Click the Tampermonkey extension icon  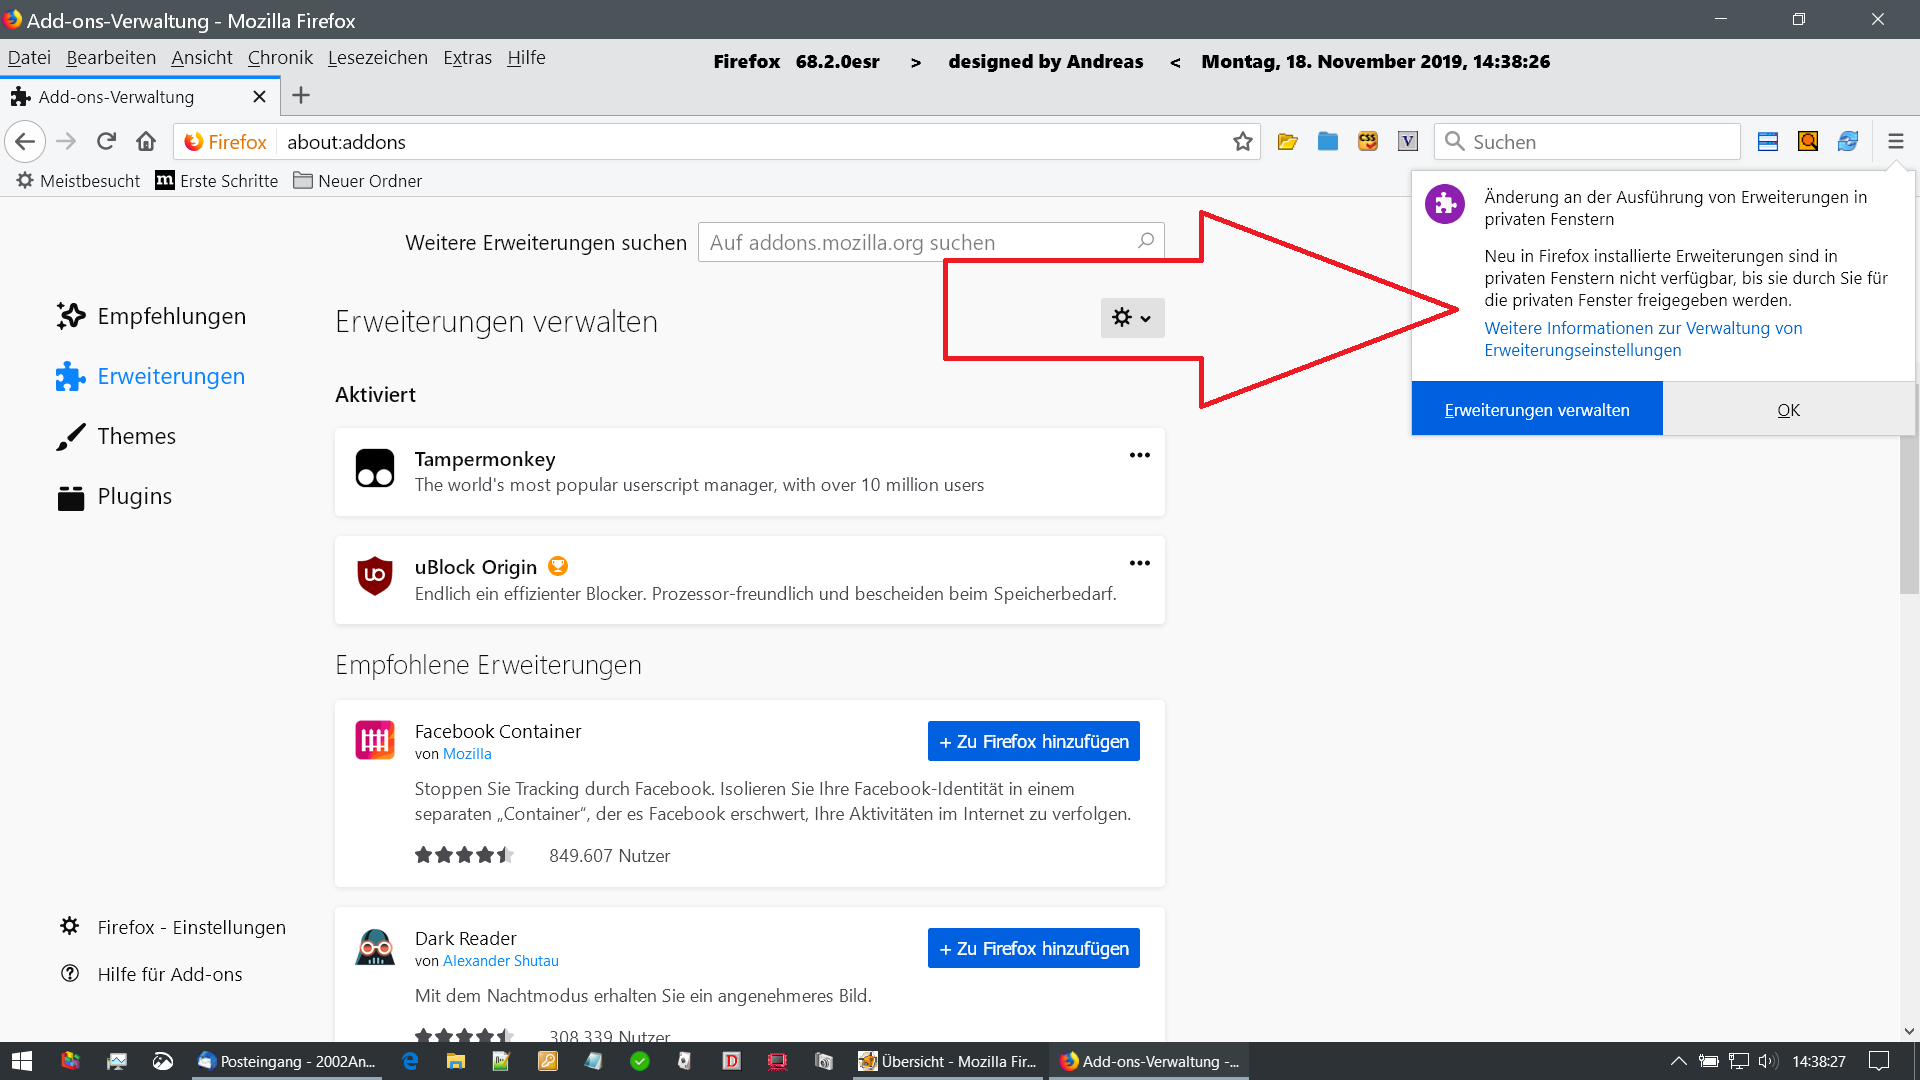pyautogui.click(x=375, y=468)
